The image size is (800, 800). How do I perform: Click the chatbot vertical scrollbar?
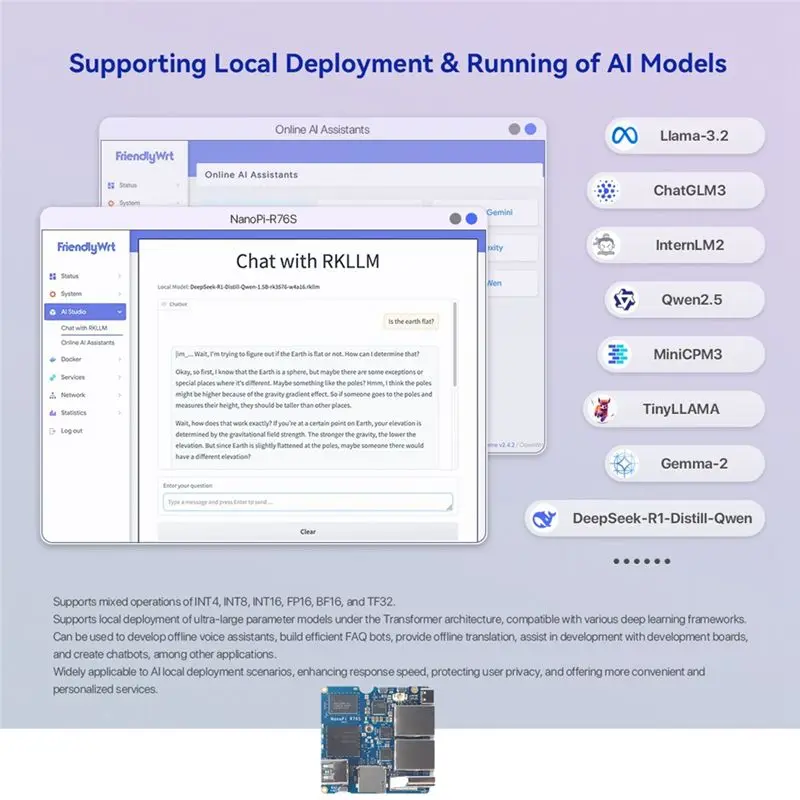point(454,344)
